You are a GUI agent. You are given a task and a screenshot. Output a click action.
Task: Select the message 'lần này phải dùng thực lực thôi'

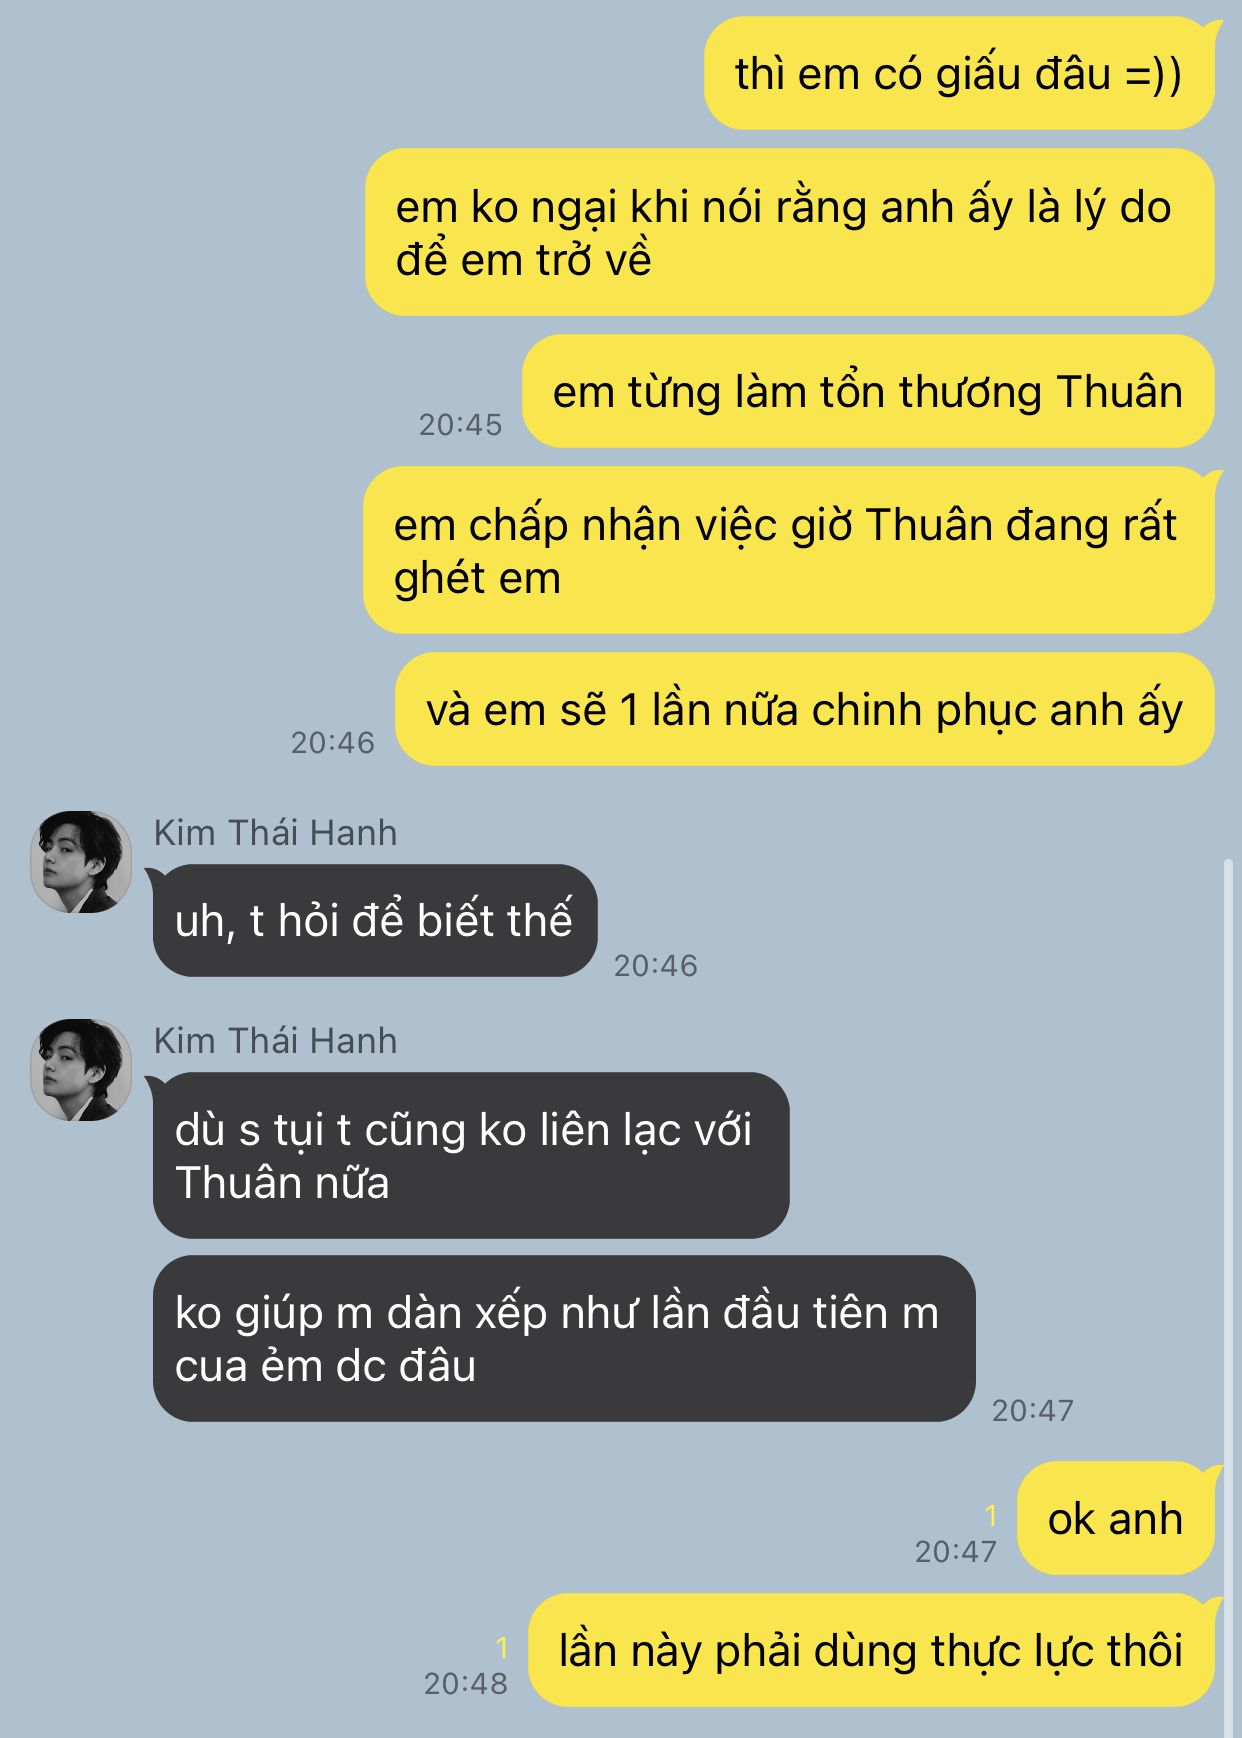[871, 1650]
